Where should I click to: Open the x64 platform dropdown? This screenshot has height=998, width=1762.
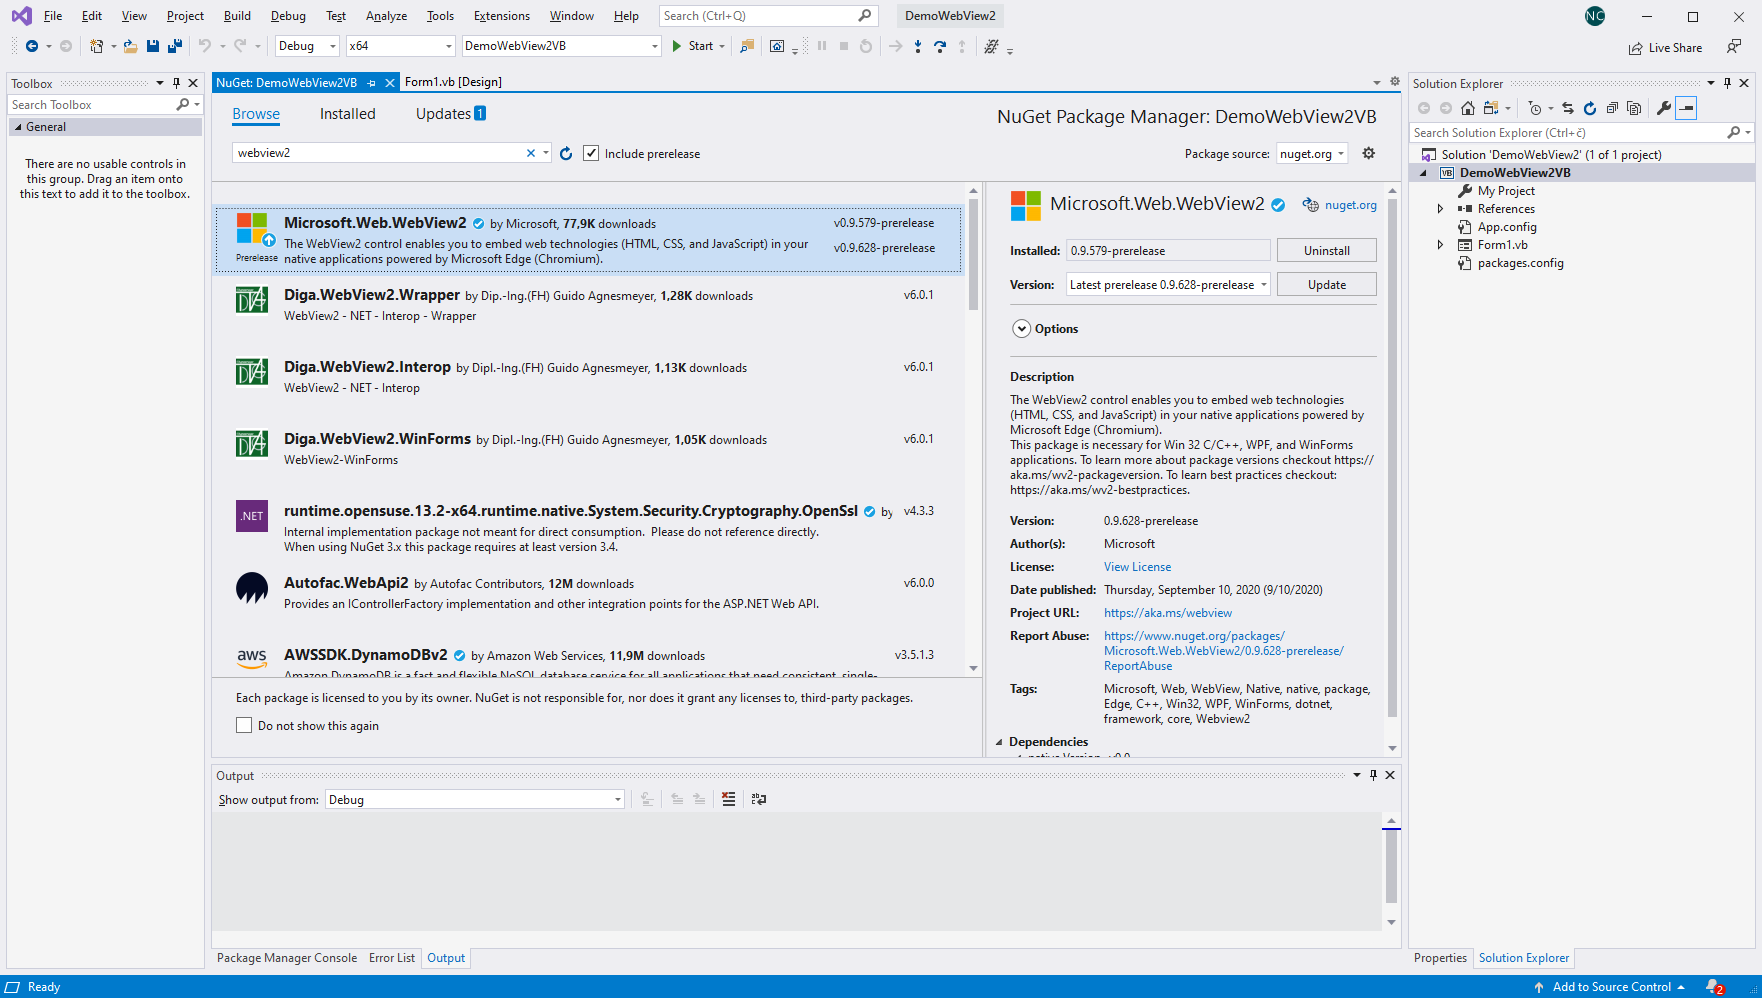401,46
